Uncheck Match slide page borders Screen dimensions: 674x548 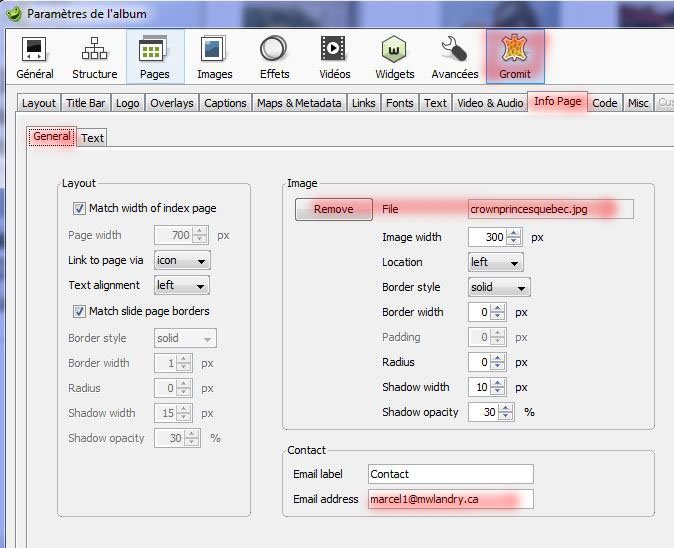79,311
